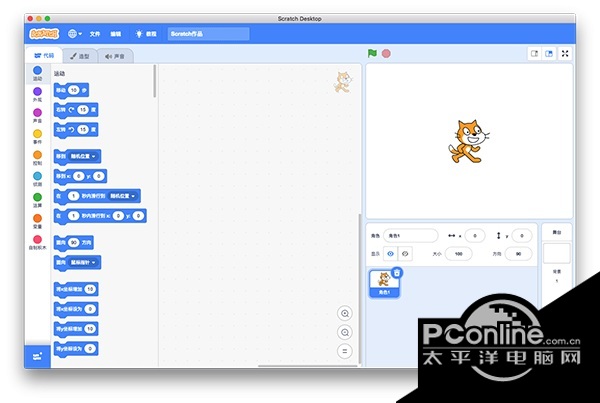Show the sprite with open eye button
The image size is (600, 403).
(x=390, y=254)
